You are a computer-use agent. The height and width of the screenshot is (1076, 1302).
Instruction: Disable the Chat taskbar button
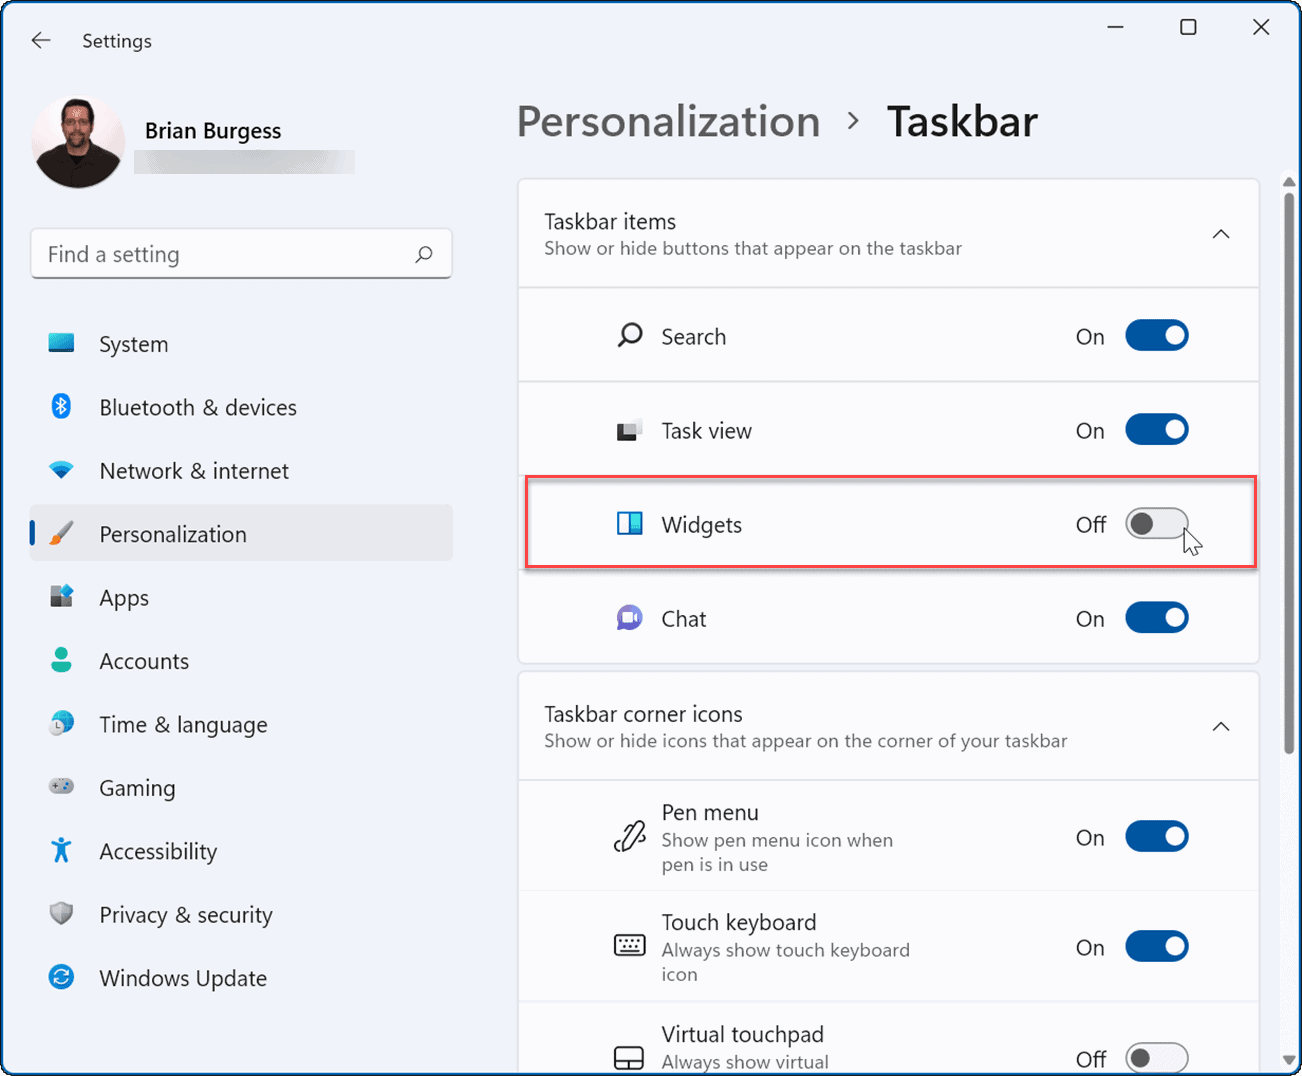coord(1157,617)
